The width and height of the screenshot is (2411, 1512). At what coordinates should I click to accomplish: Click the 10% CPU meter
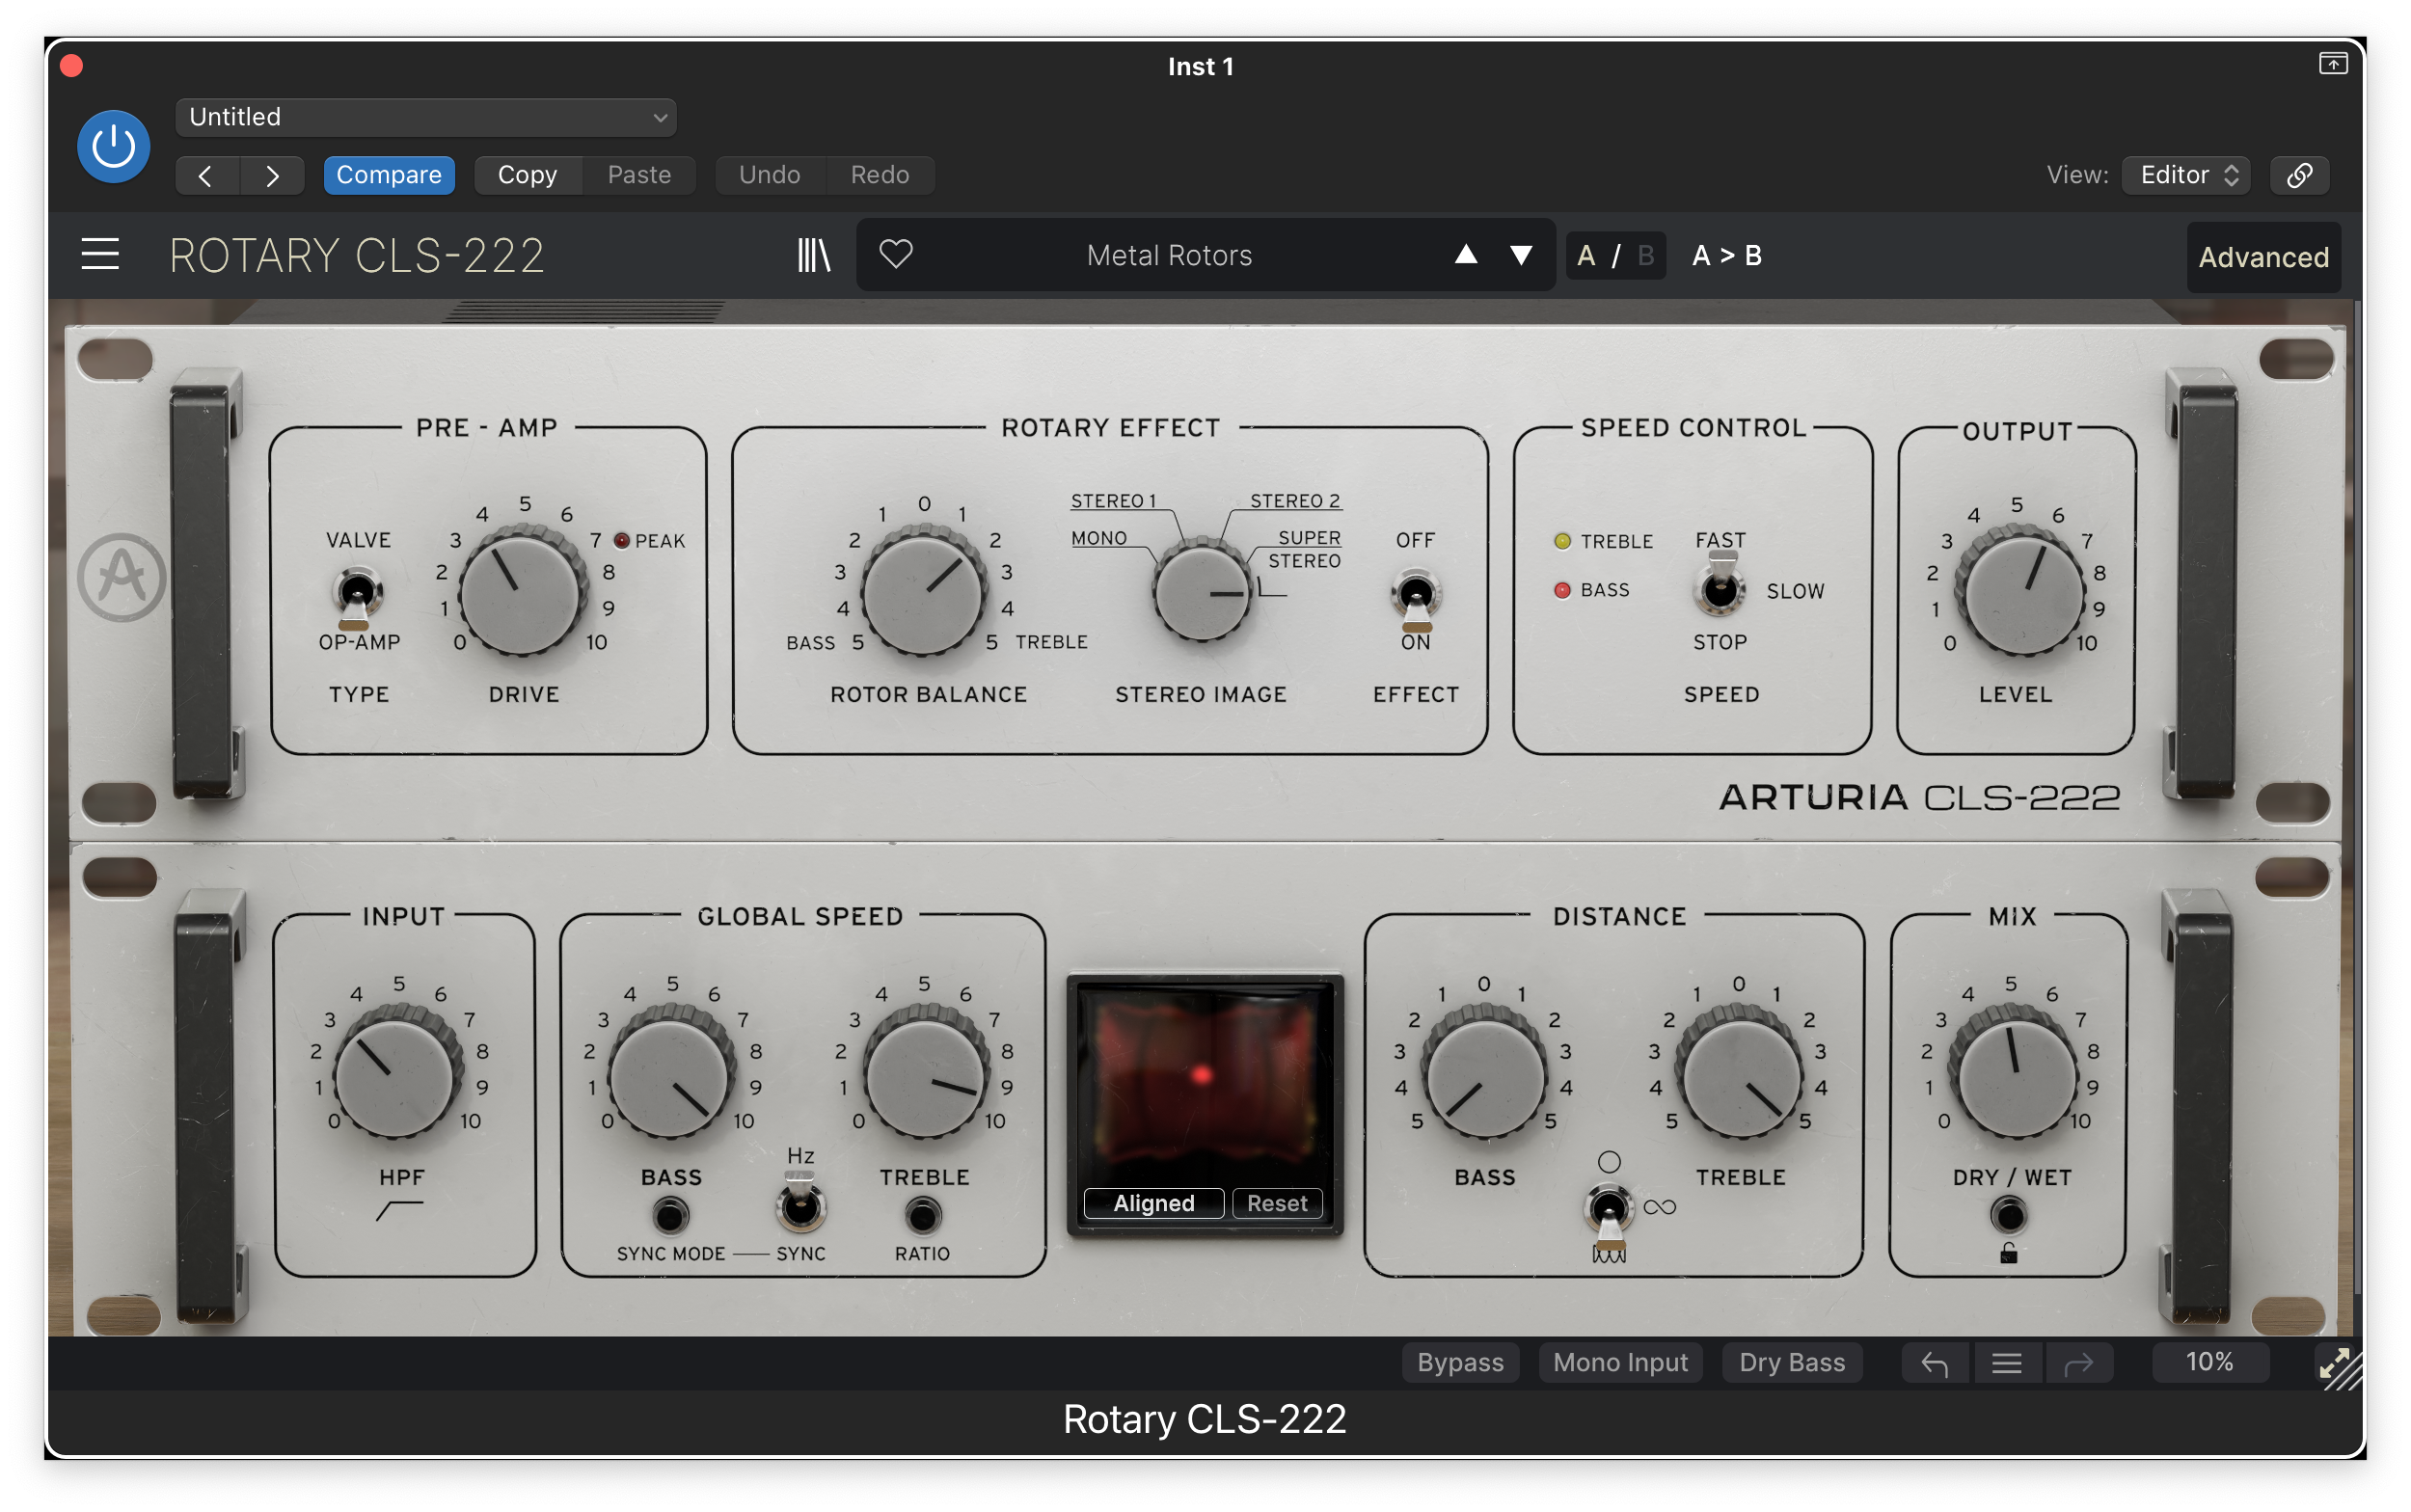click(2210, 1362)
